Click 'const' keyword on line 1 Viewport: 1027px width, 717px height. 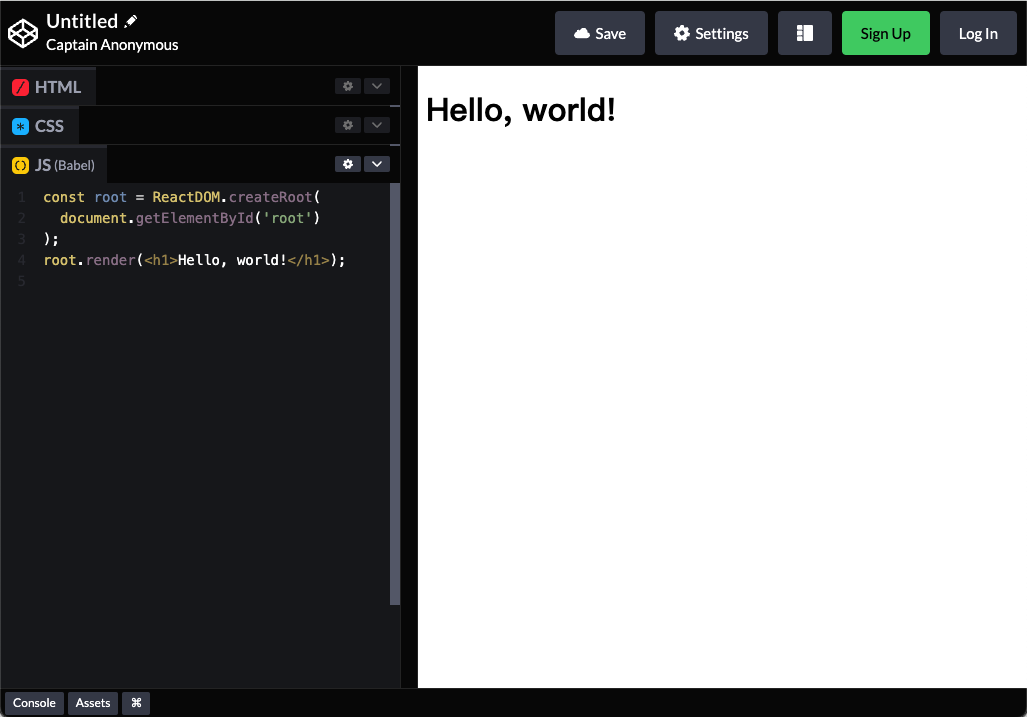[64, 197]
